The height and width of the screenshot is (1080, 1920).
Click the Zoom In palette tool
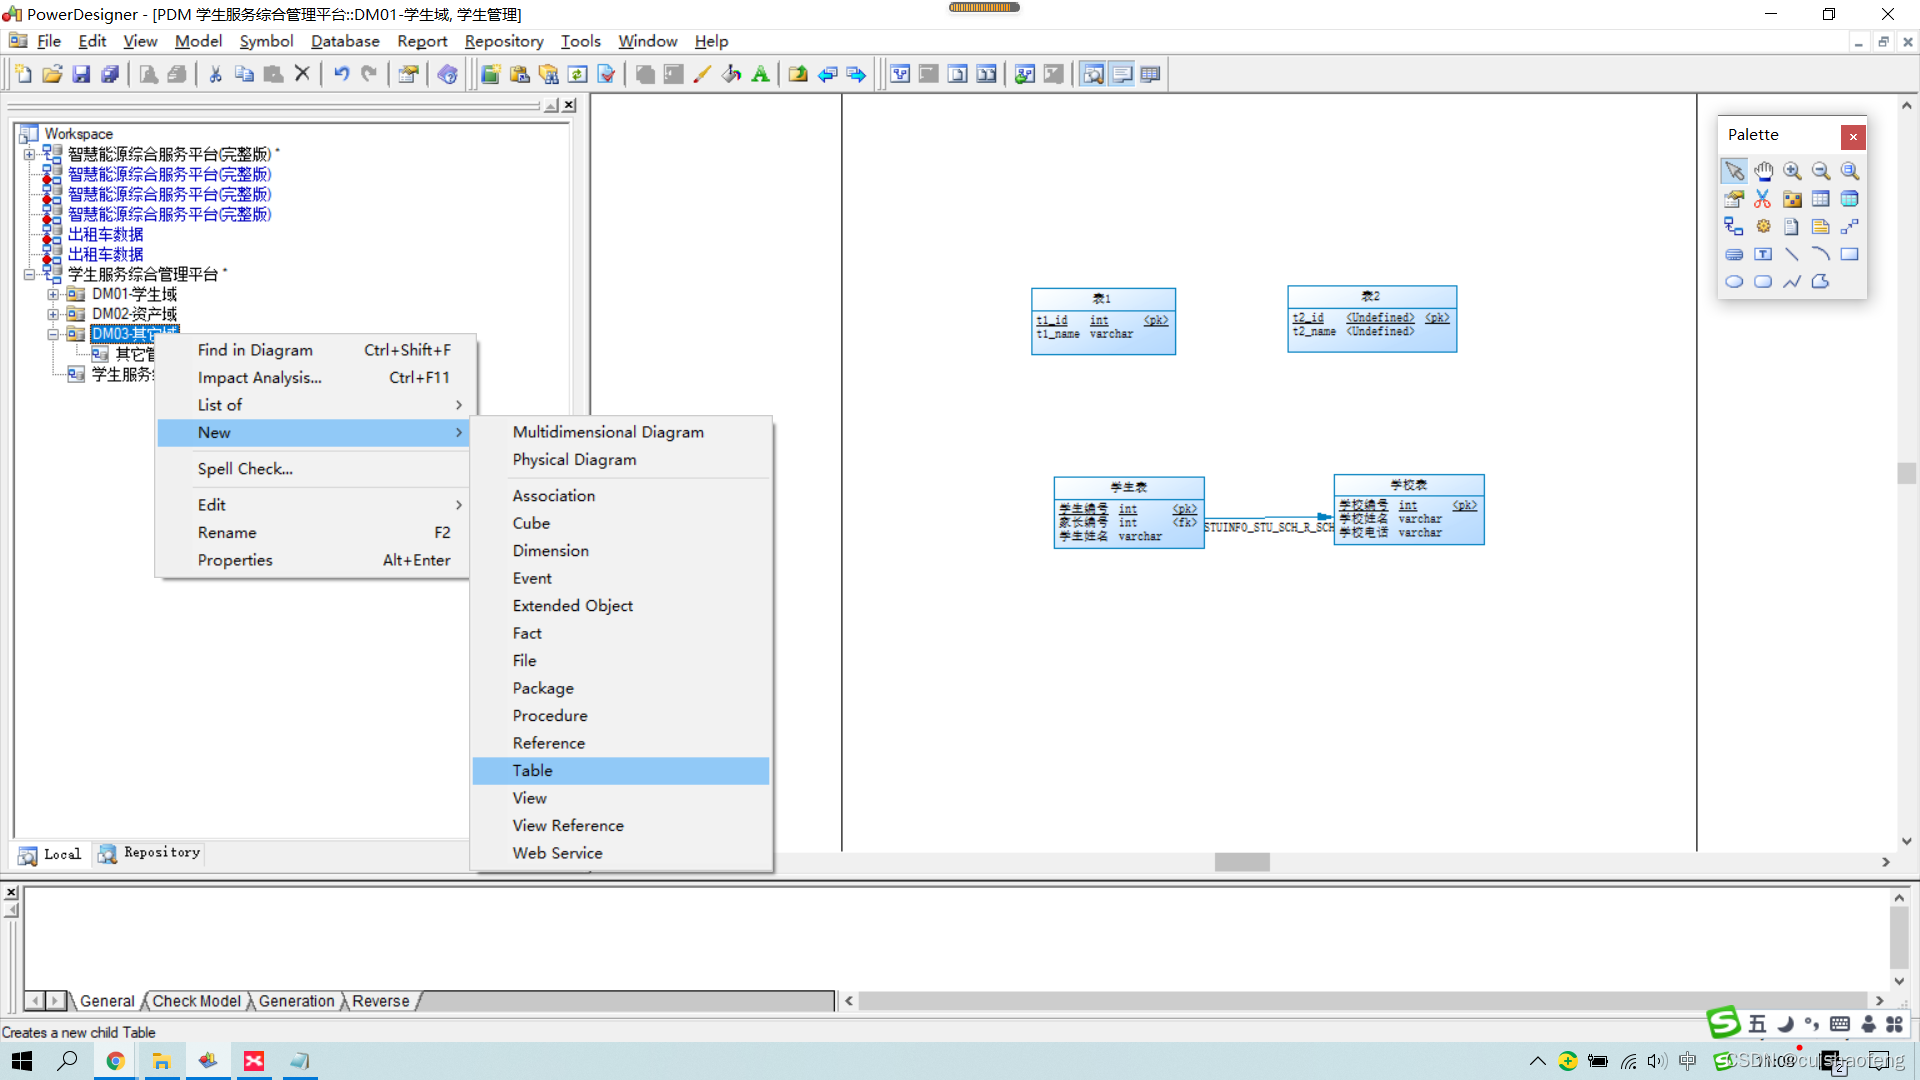1792,171
